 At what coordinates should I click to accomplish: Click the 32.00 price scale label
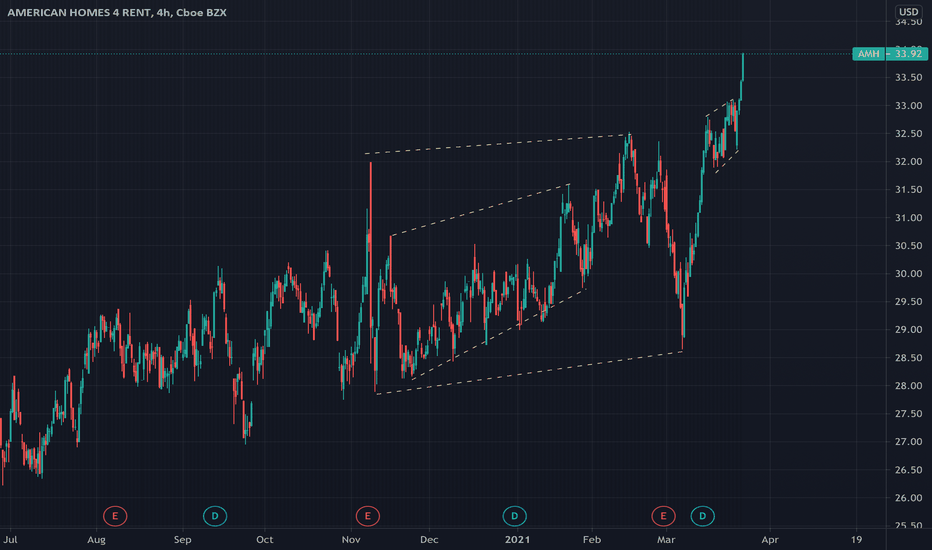click(909, 161)
